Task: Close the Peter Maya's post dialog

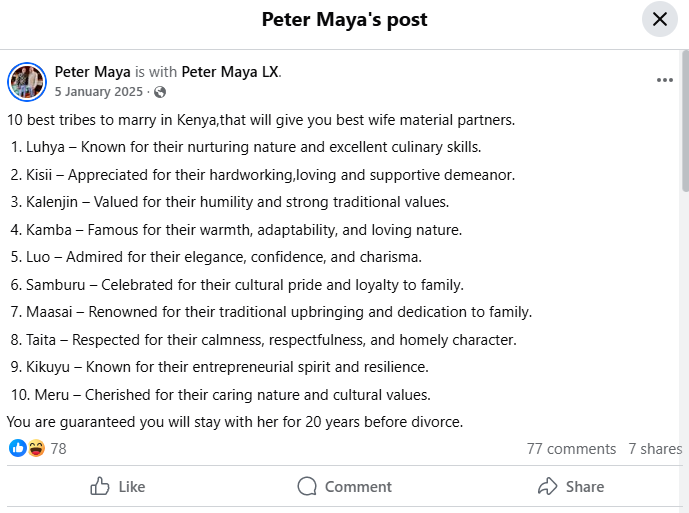Action: point(659,19)
